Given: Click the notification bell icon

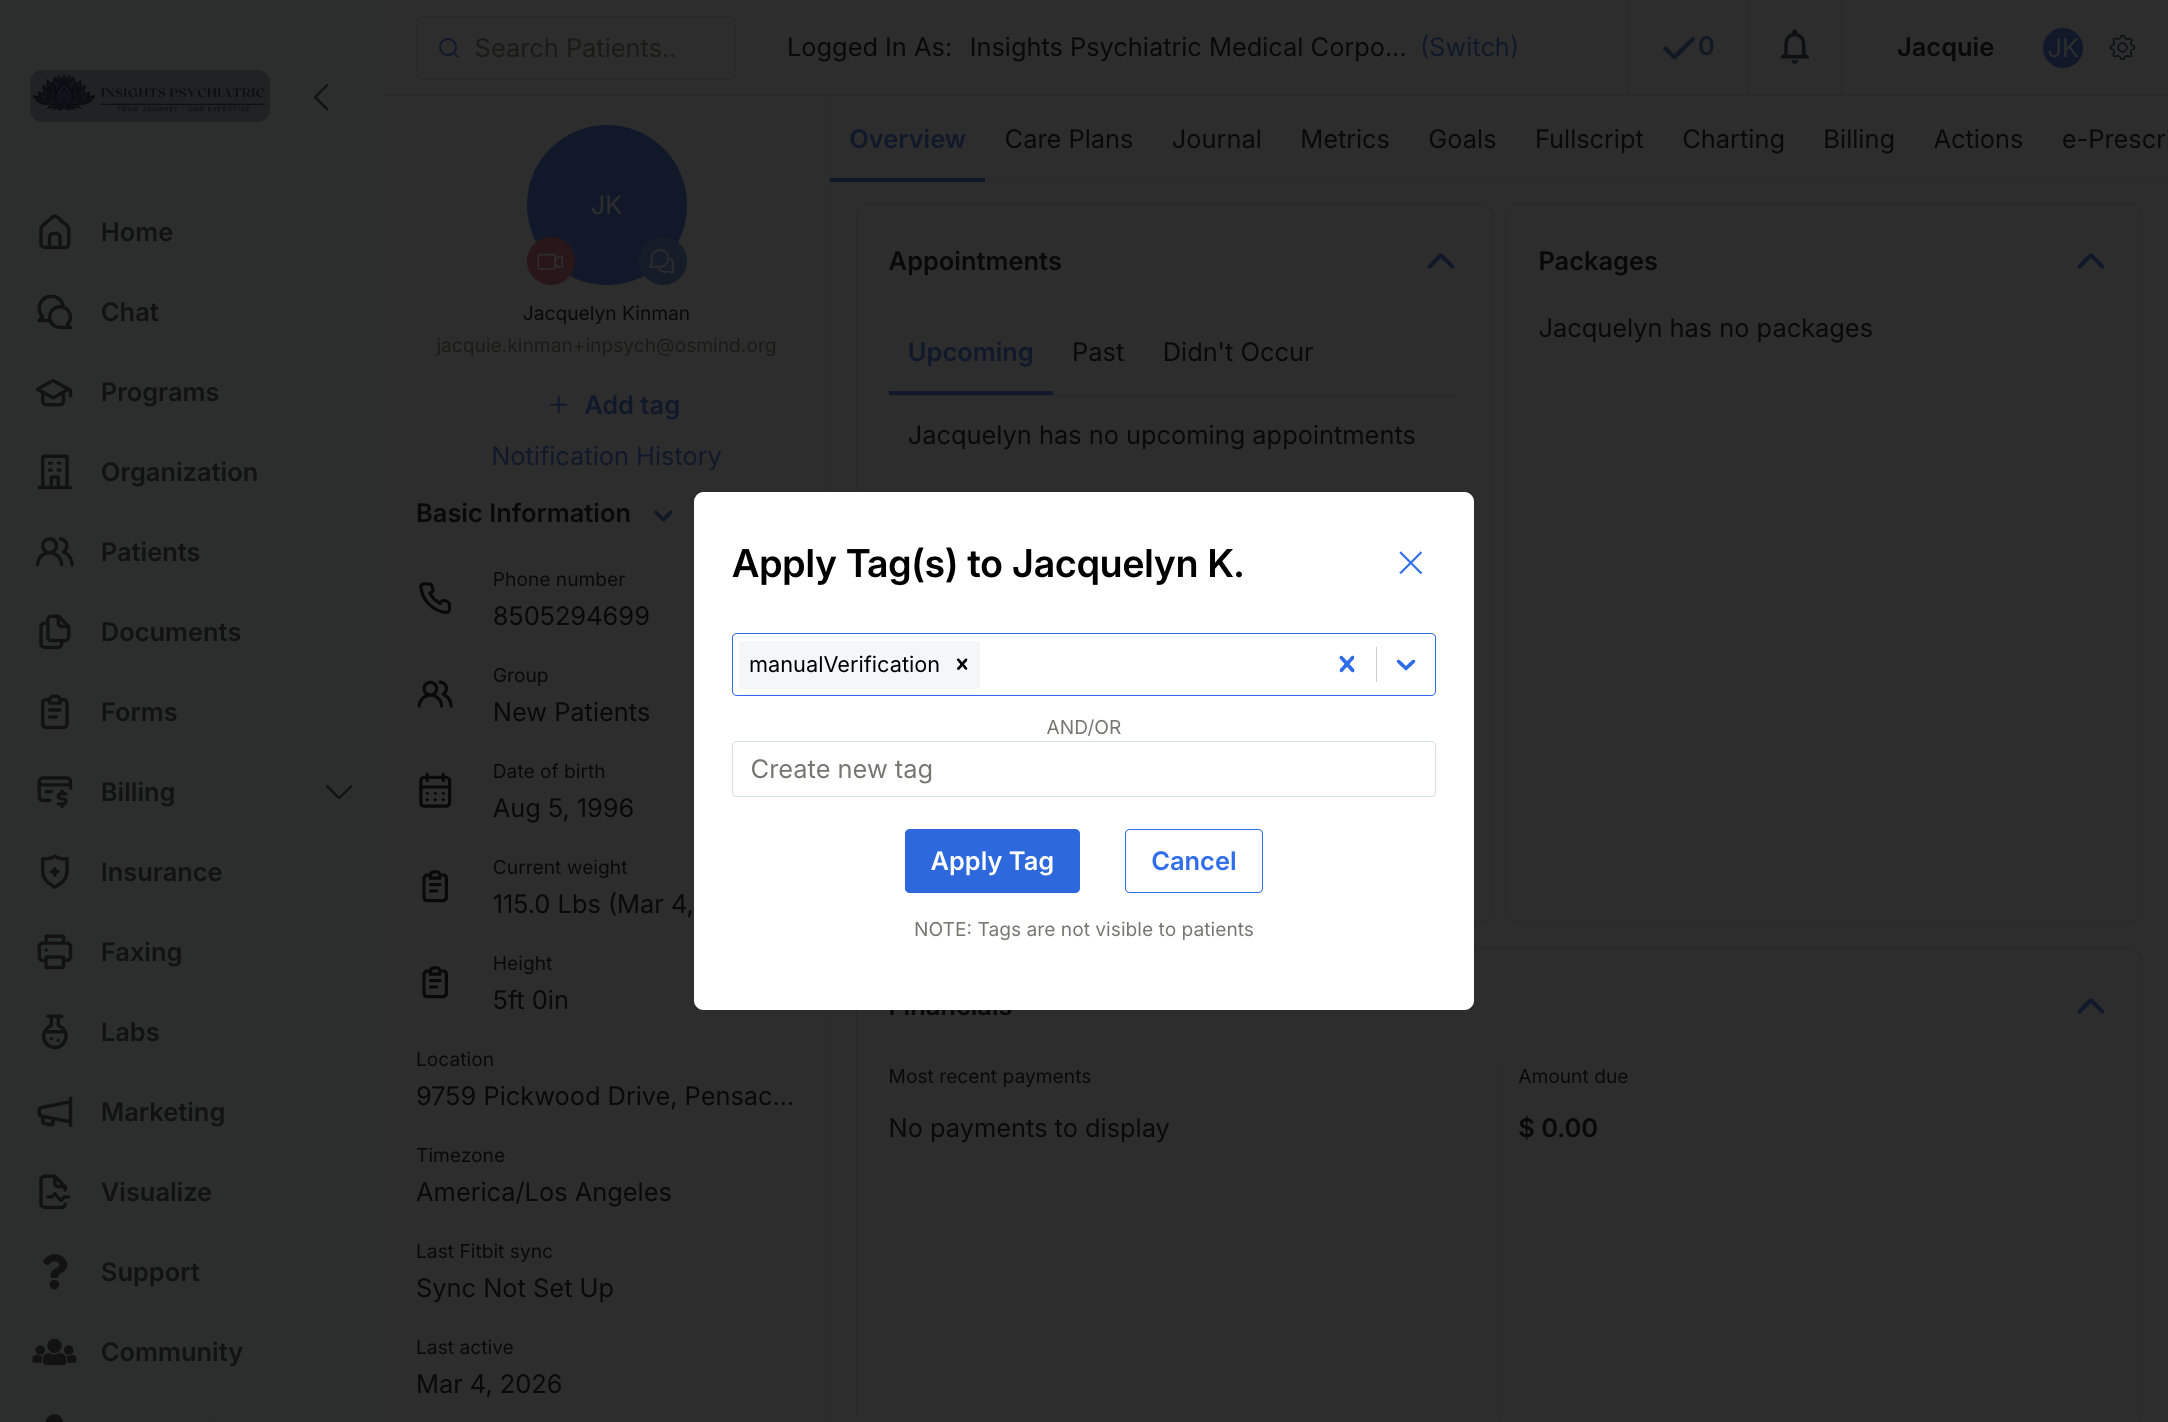Looking at the screenshot, I should [x=1795, y=47].
